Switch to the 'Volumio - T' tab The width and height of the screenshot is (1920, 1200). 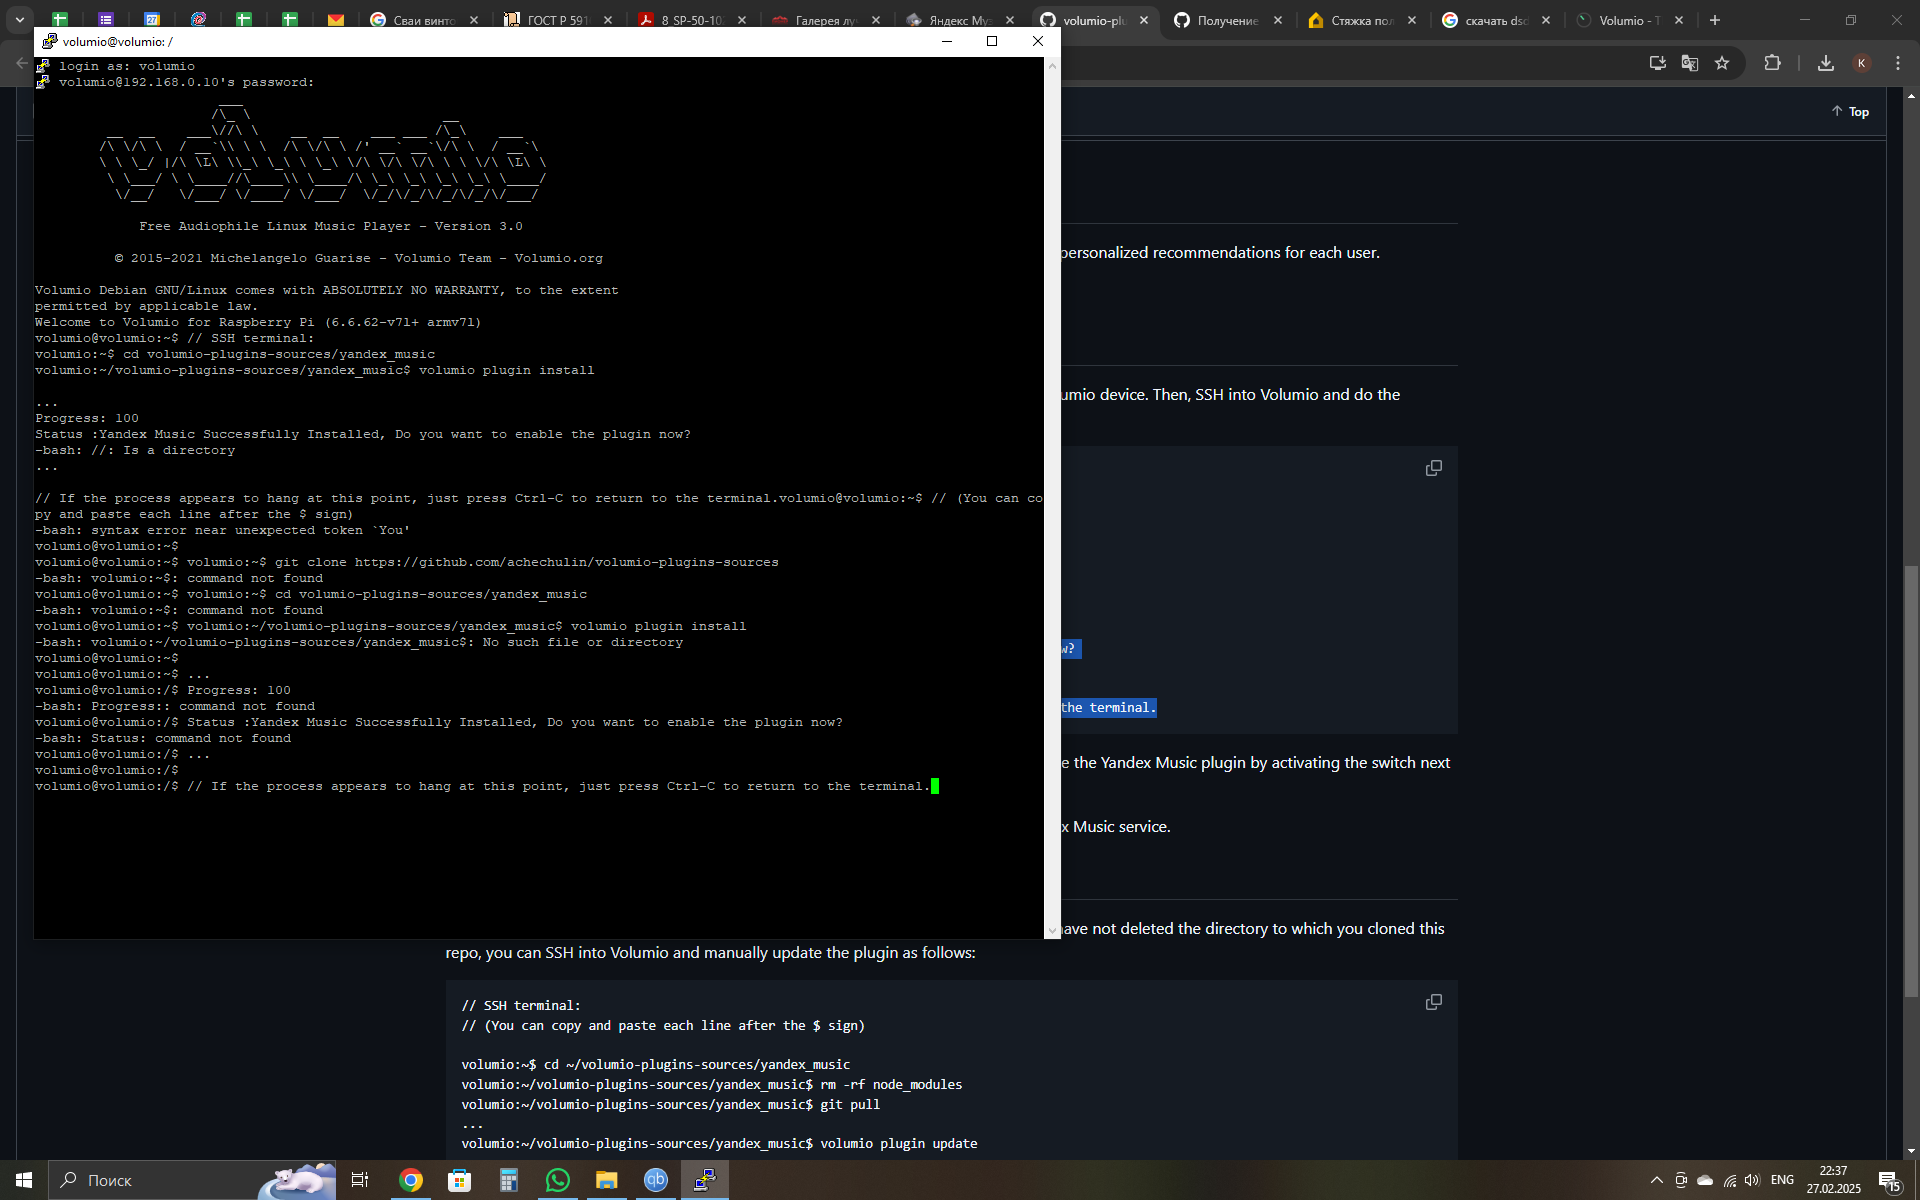[x=1630, y=20]
